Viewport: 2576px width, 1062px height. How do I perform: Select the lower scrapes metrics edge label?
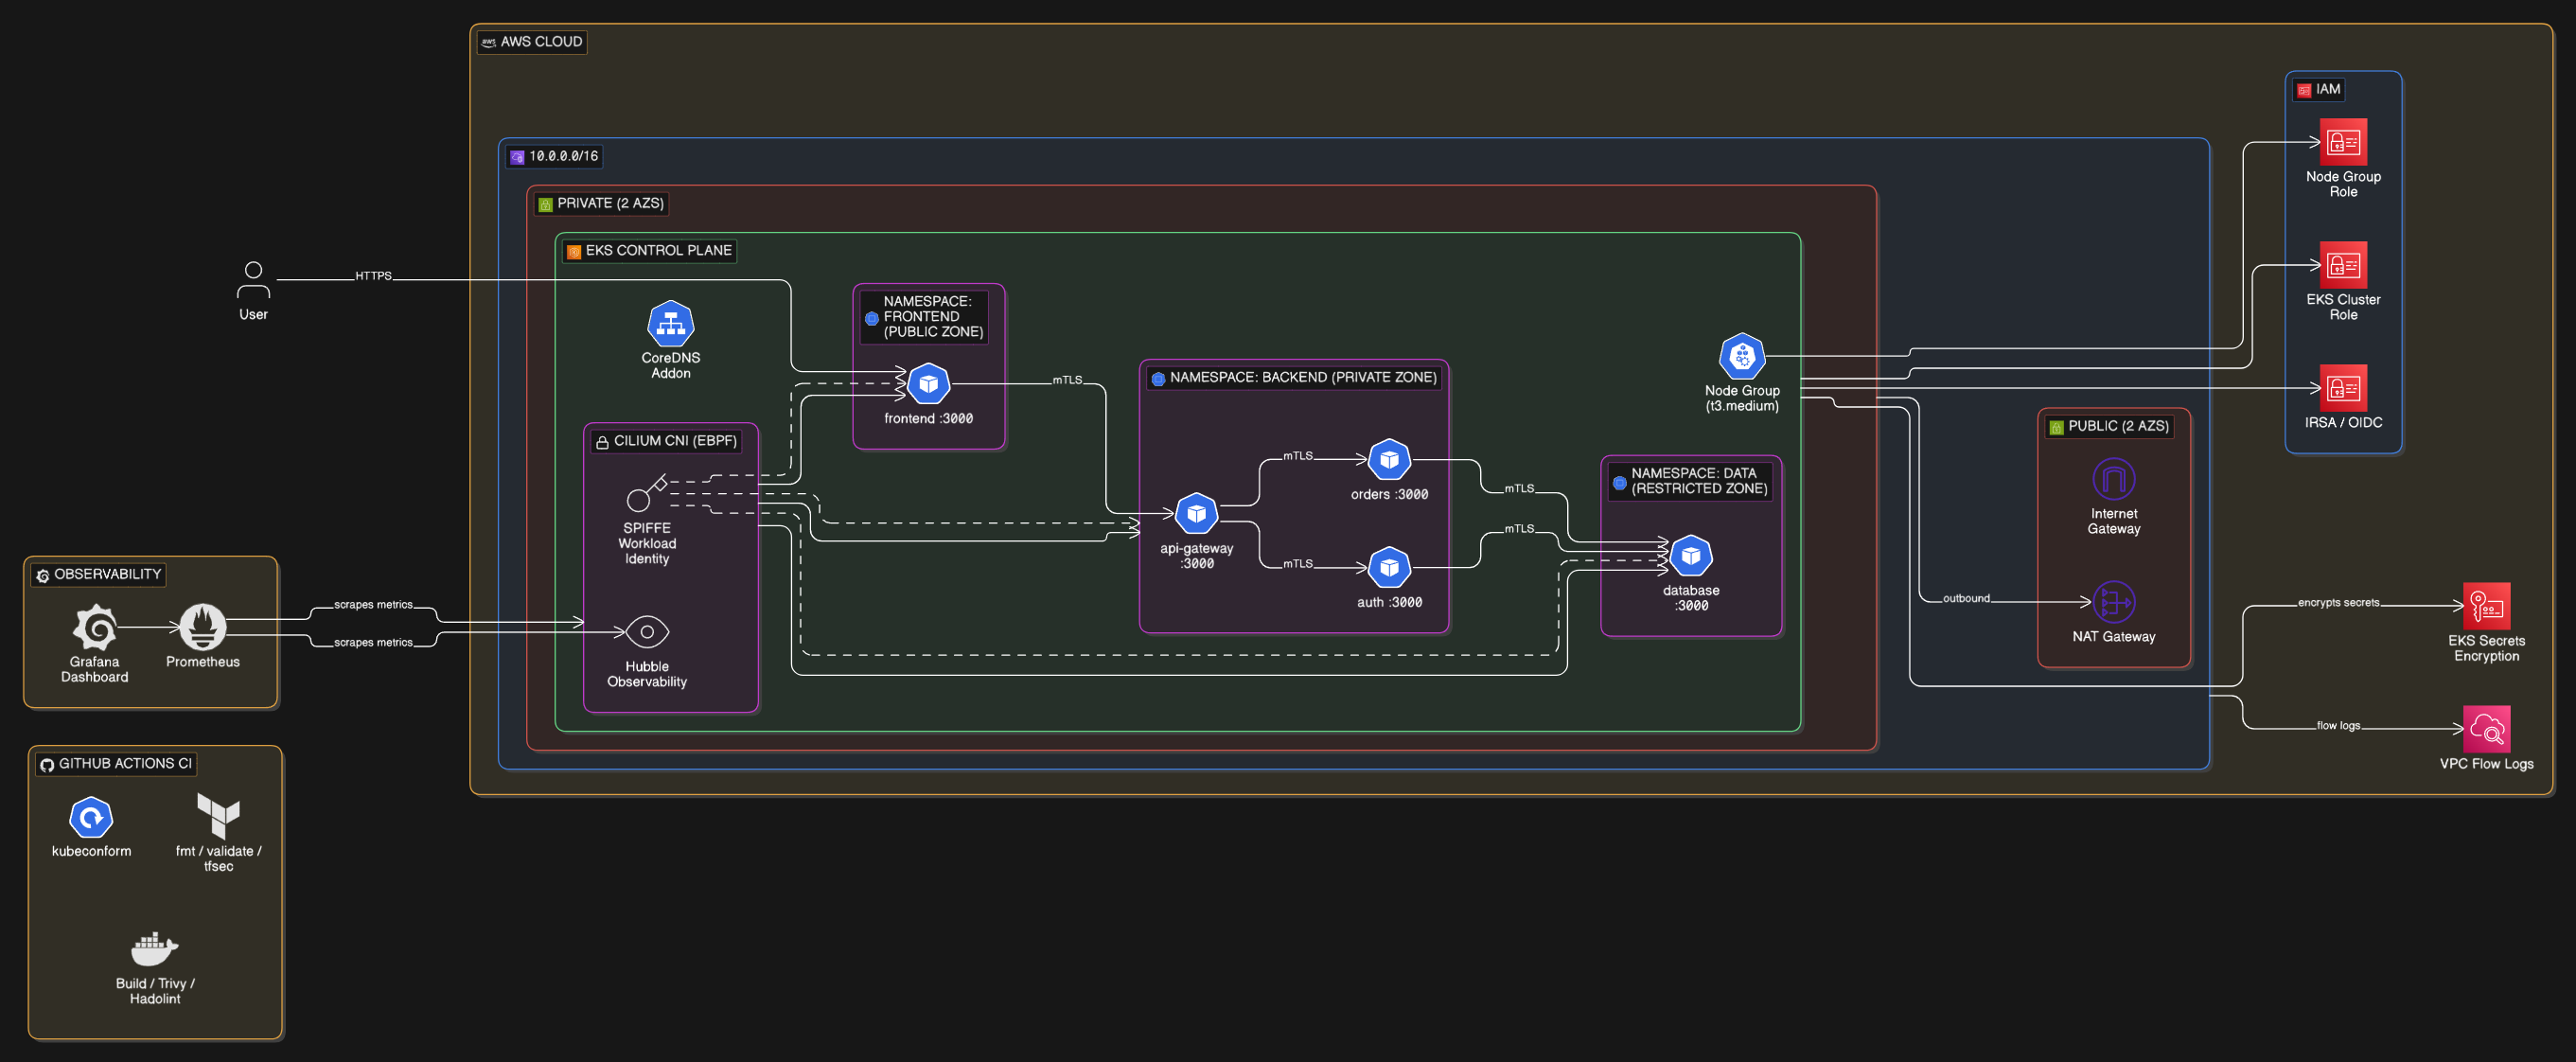(373, 643)
